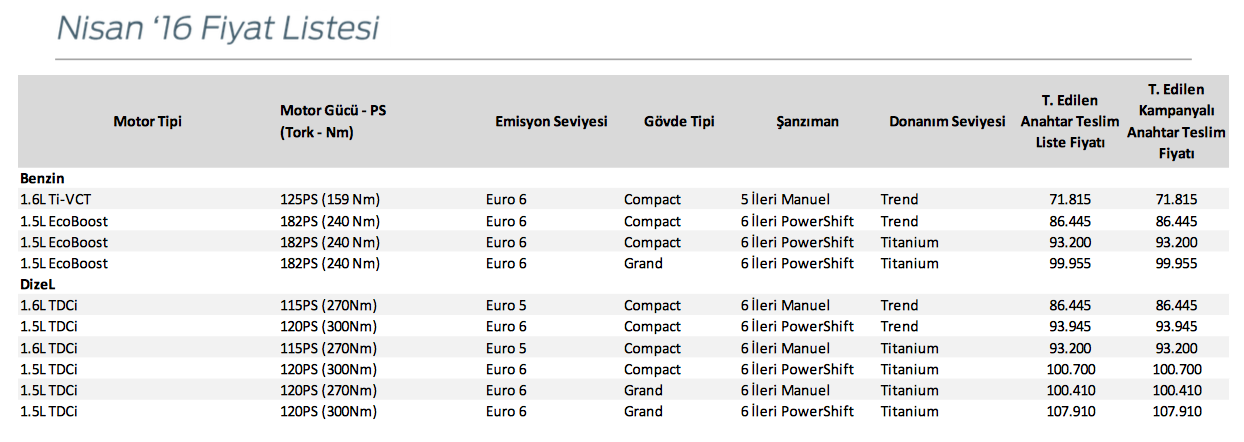Click the 'Motor Gücü - PS' column header
Viewport: 1244px width, 442px height.
(x=333, y=111)
